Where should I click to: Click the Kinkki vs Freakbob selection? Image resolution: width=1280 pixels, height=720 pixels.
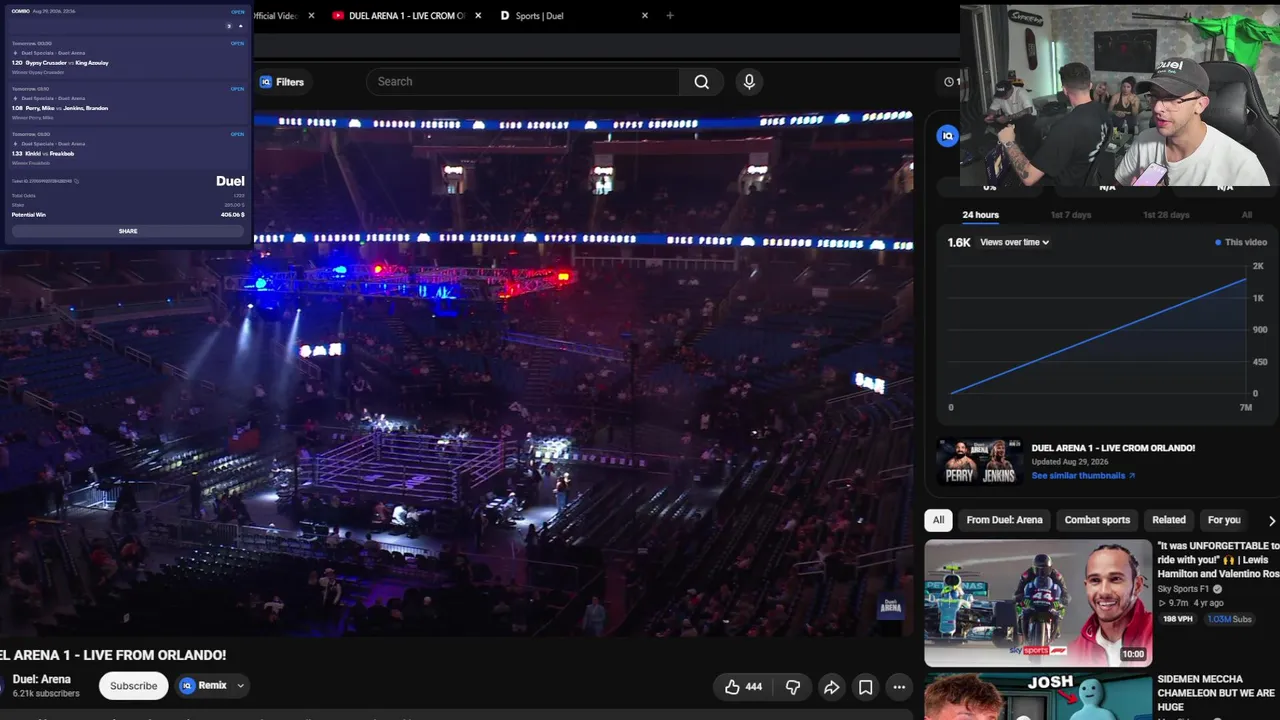click(x=42, y=153)
